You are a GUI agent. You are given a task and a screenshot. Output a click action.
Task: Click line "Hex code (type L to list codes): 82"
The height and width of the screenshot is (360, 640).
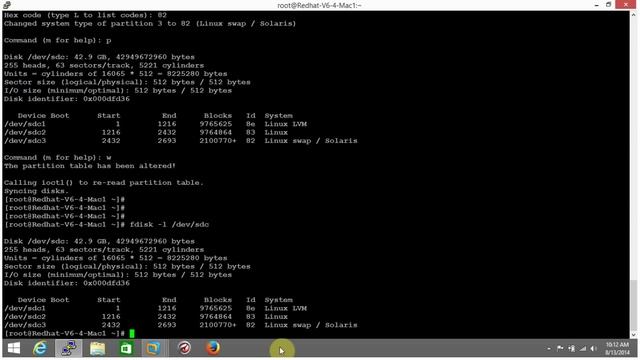coord(85,15)
